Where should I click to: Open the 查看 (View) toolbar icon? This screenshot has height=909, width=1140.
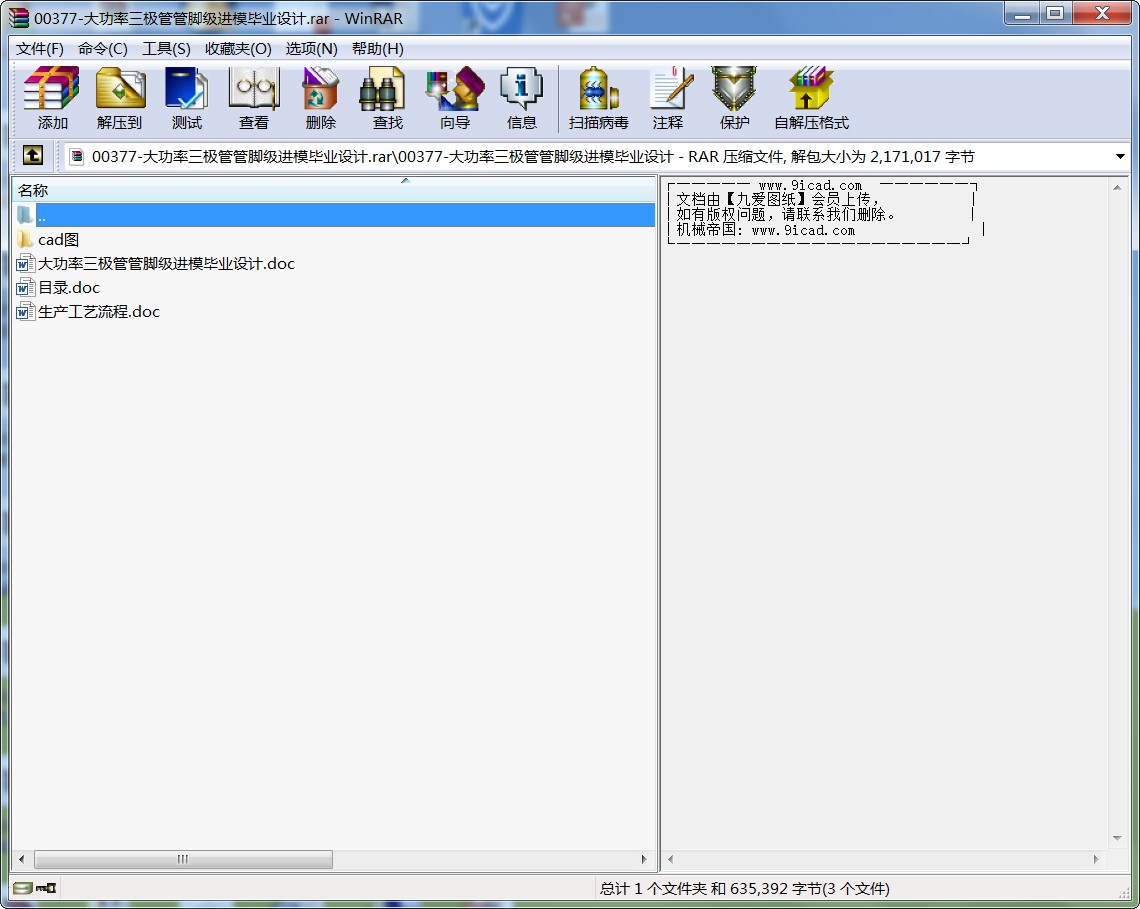point(254,98)
